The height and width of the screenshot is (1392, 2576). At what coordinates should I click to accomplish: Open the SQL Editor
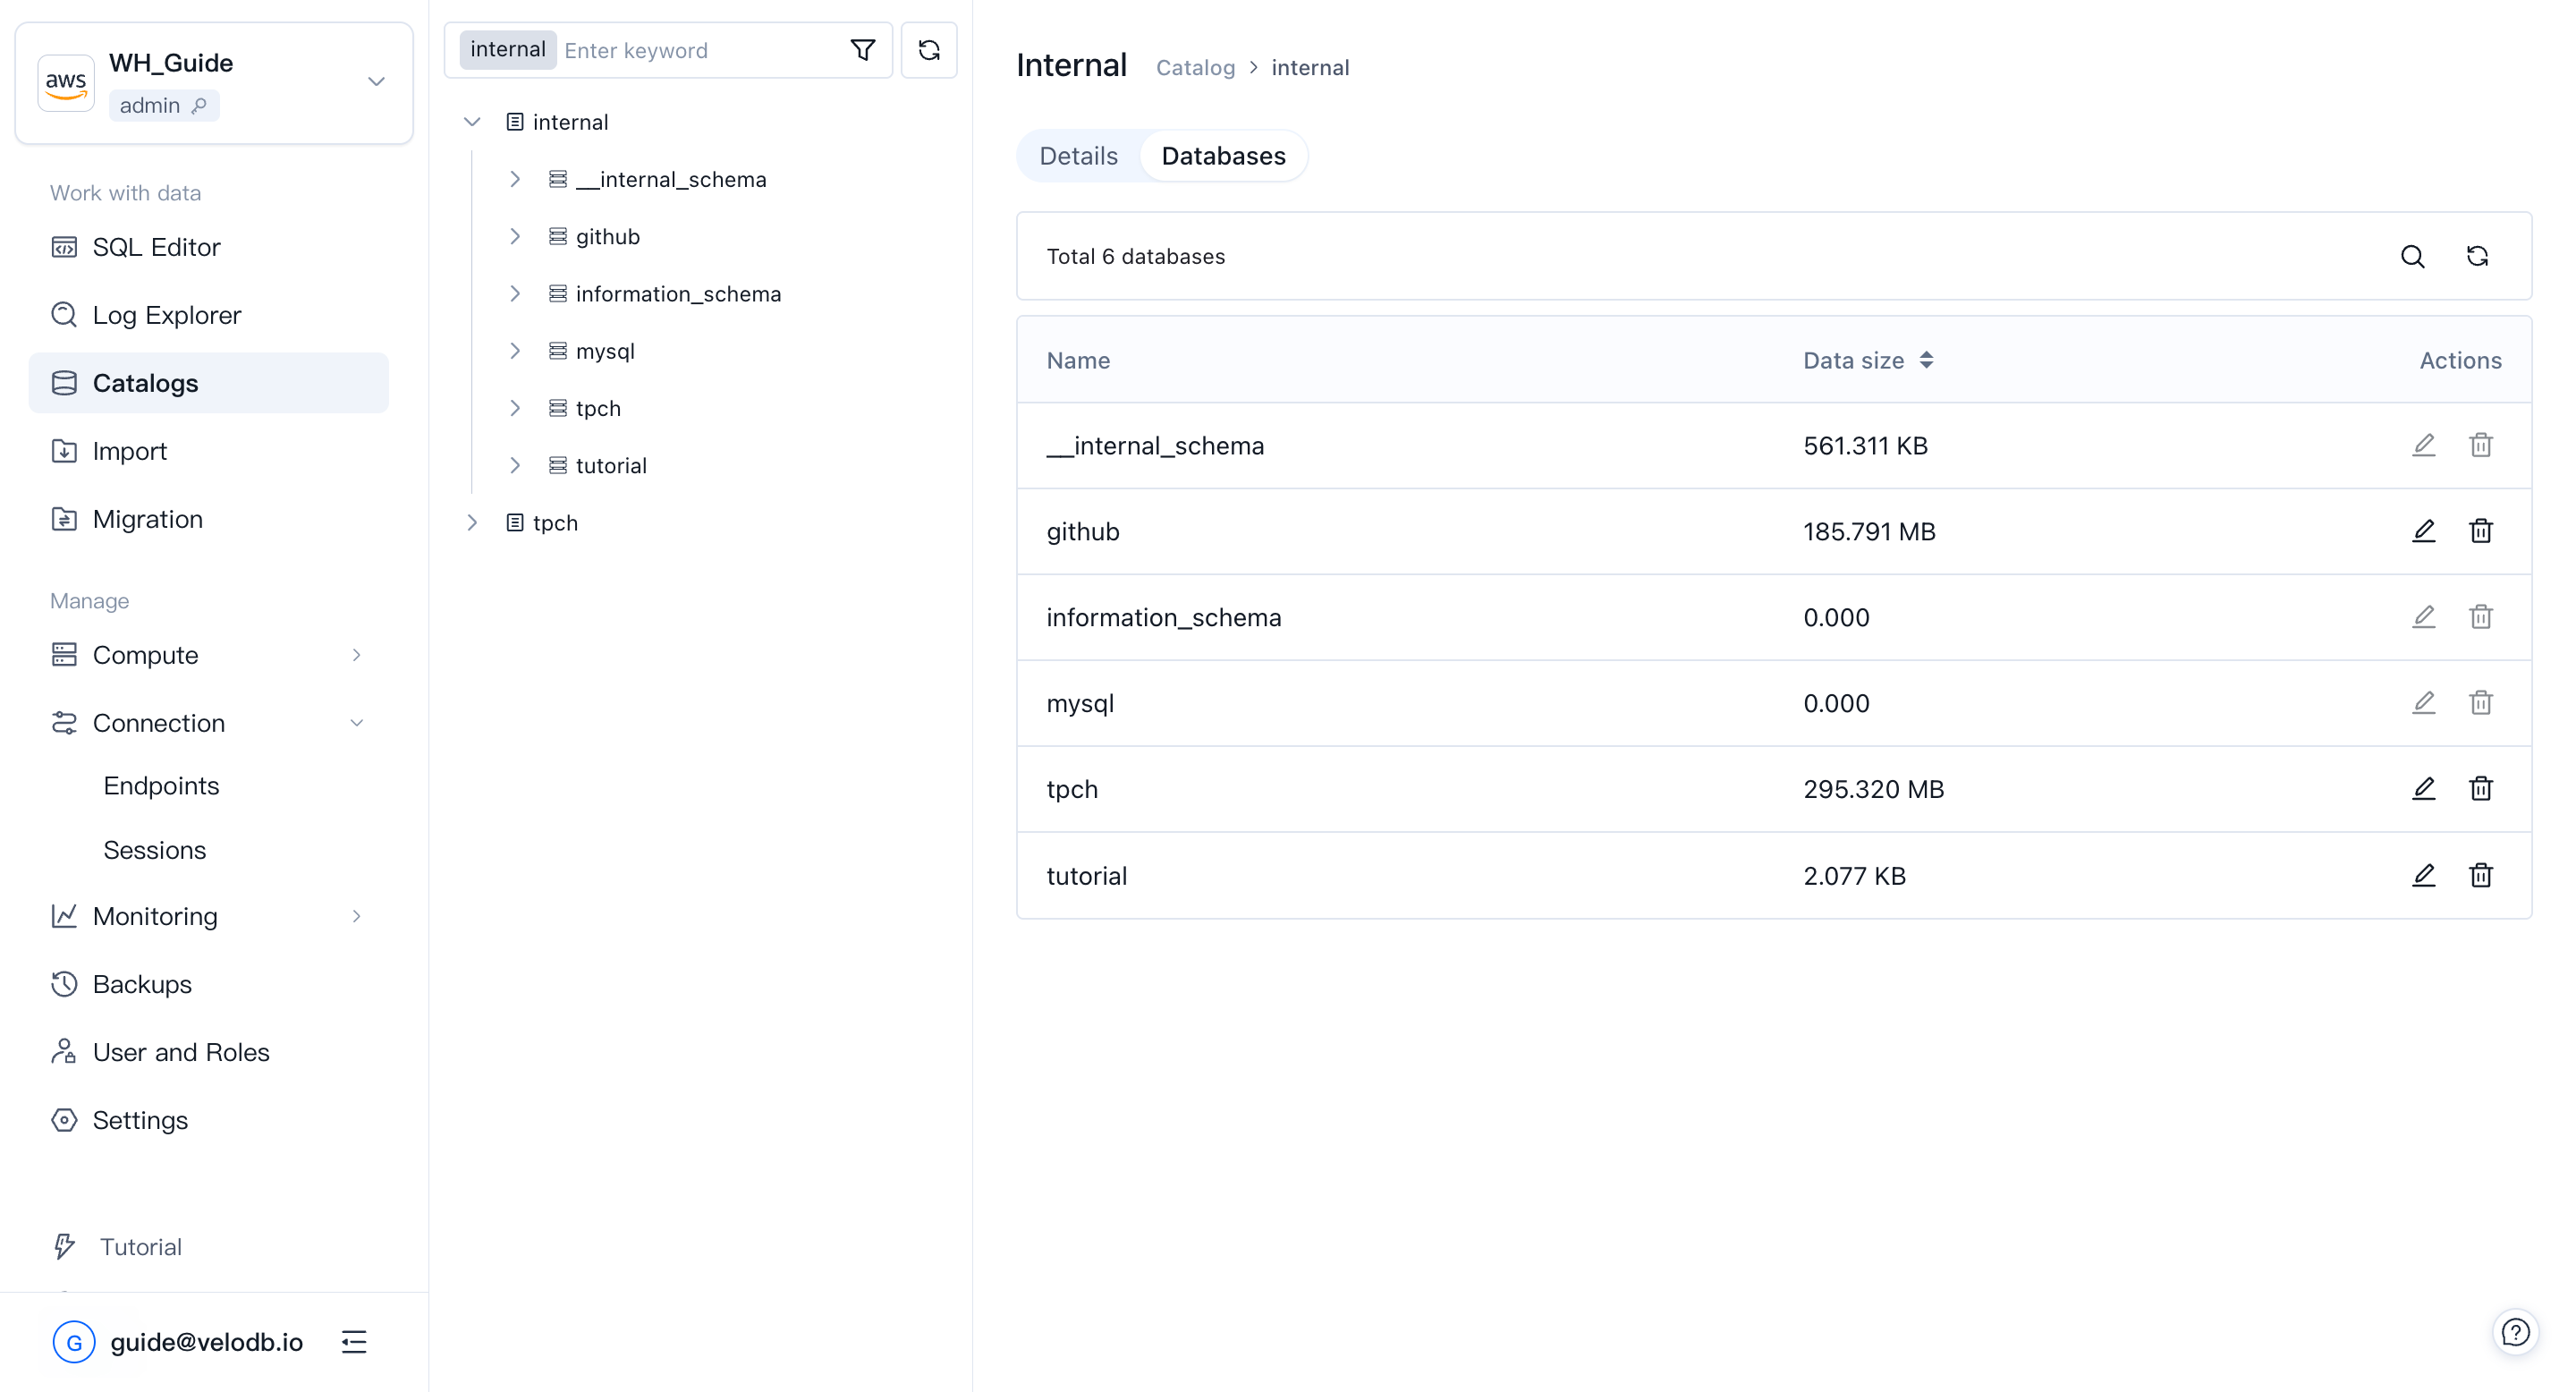point(156,247)
